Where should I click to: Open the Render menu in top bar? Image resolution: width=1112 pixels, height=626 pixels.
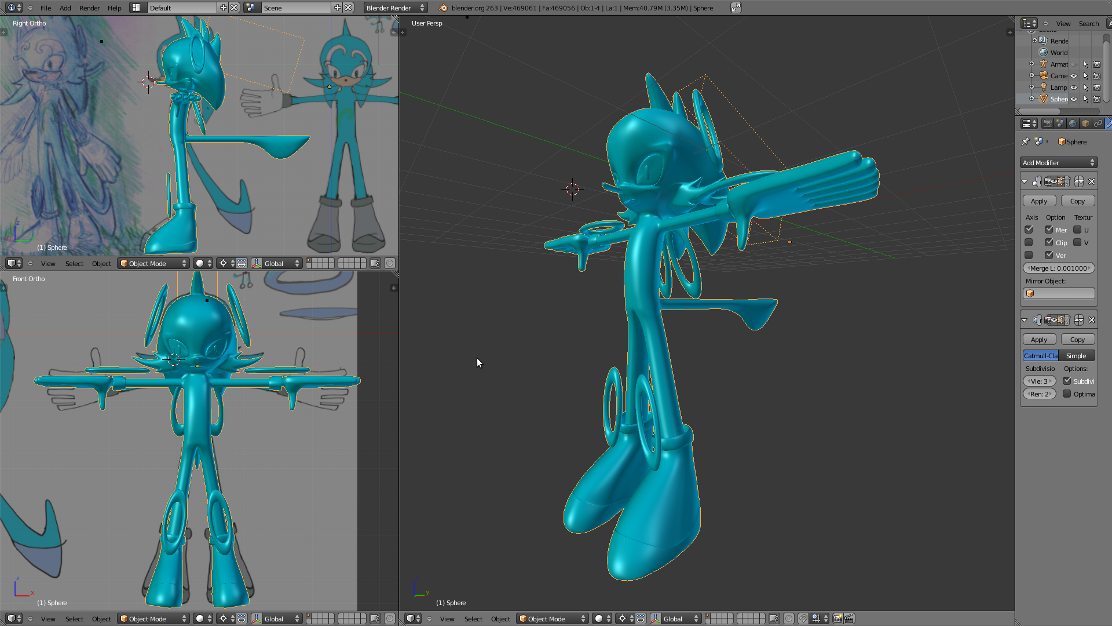[90, 7]
